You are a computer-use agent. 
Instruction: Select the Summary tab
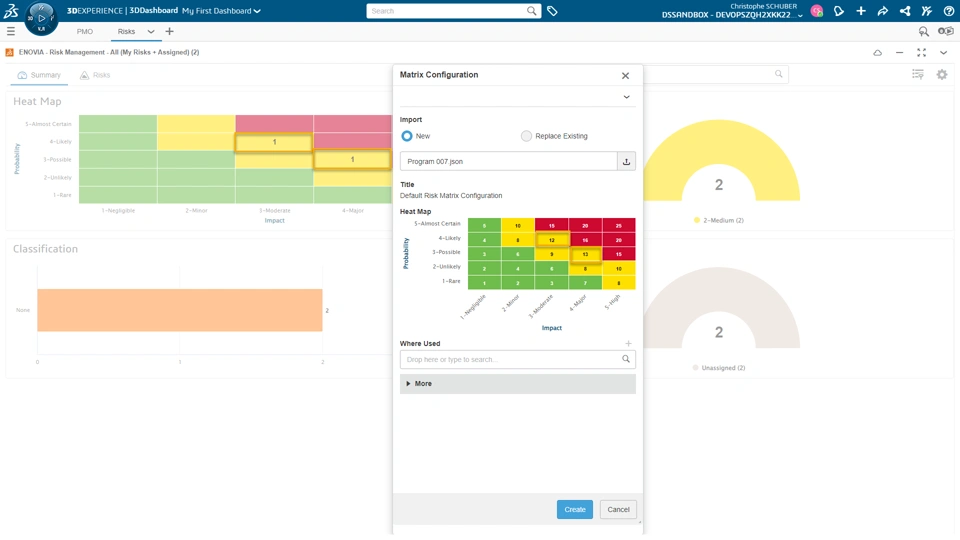coord(39,75)
